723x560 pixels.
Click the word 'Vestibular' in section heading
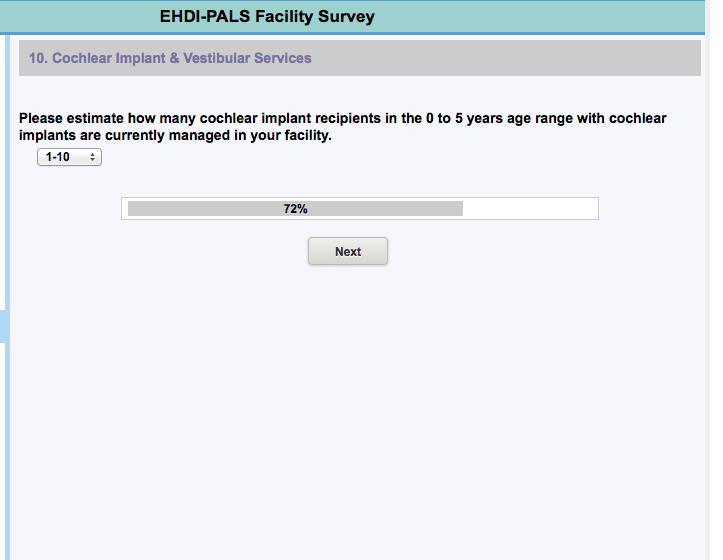(216, 58)
